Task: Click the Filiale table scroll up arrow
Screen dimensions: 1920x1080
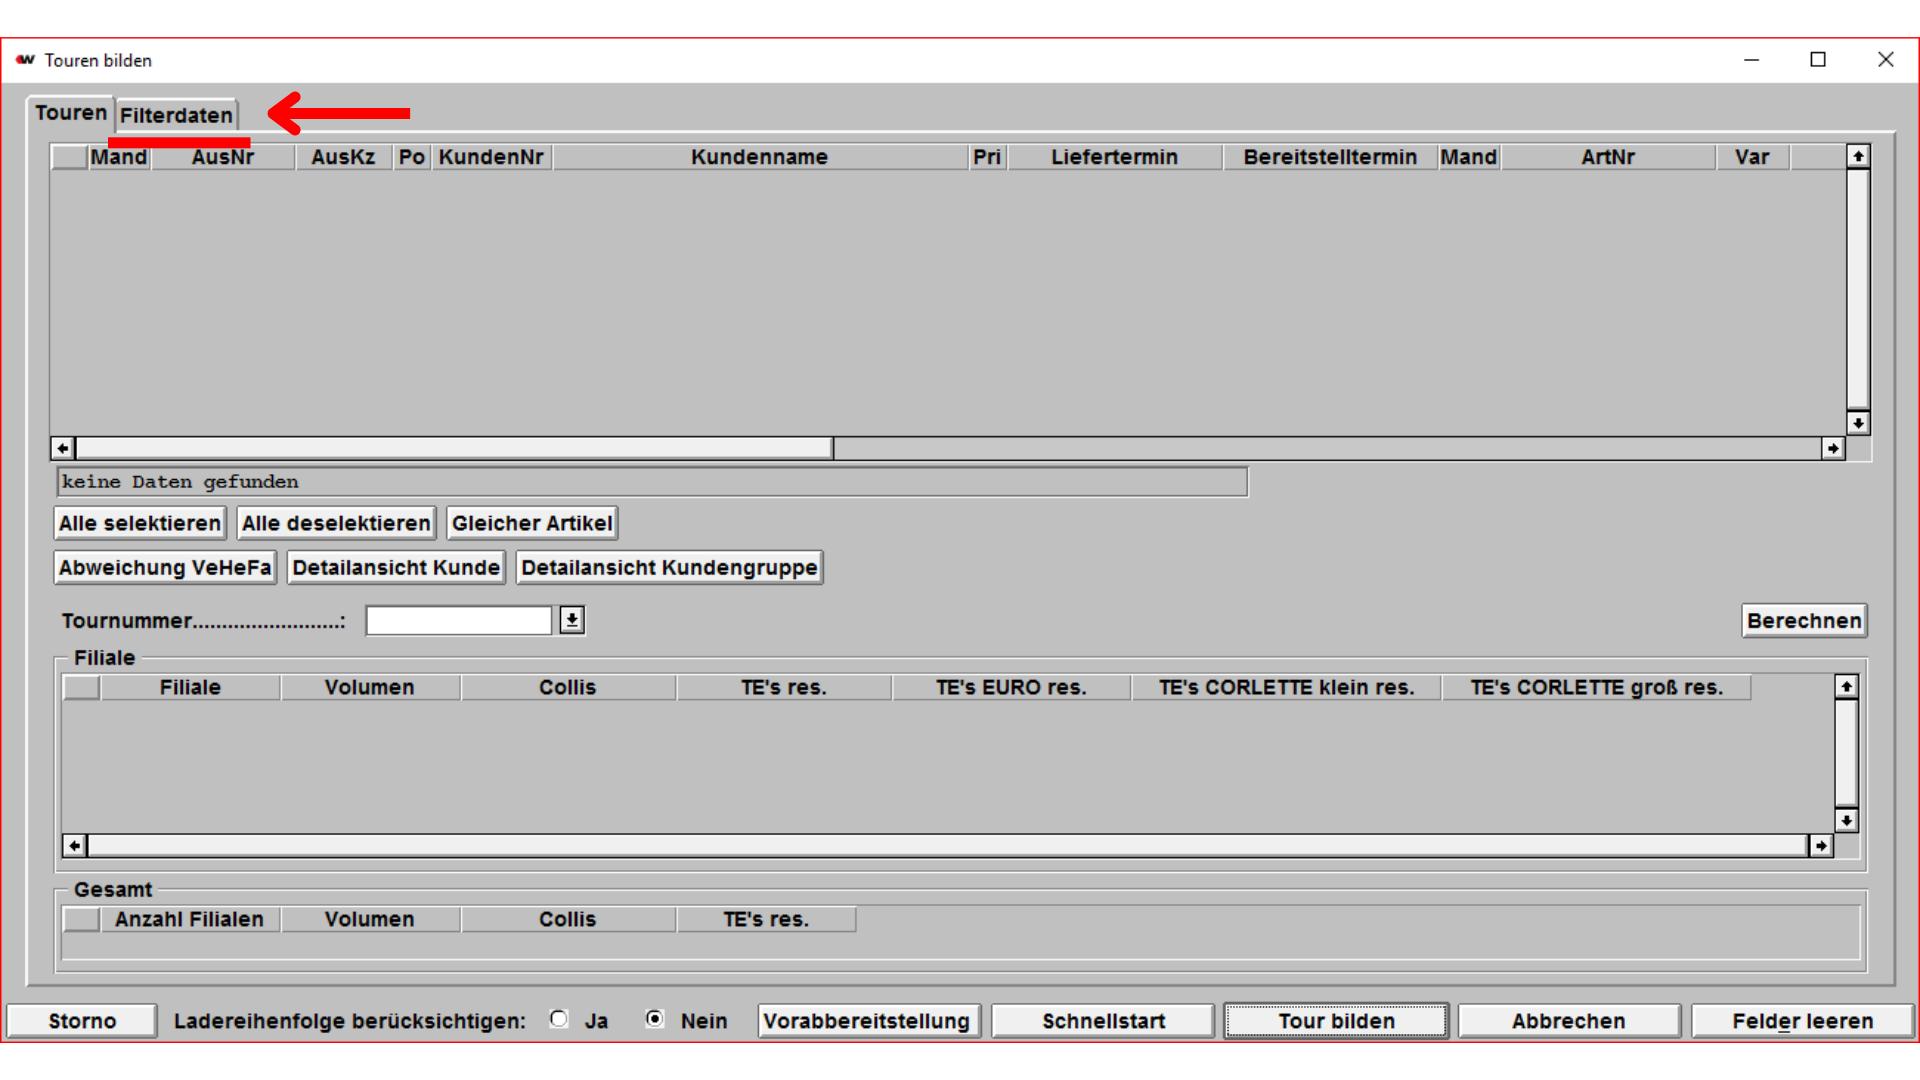Action: [1846, 686]
